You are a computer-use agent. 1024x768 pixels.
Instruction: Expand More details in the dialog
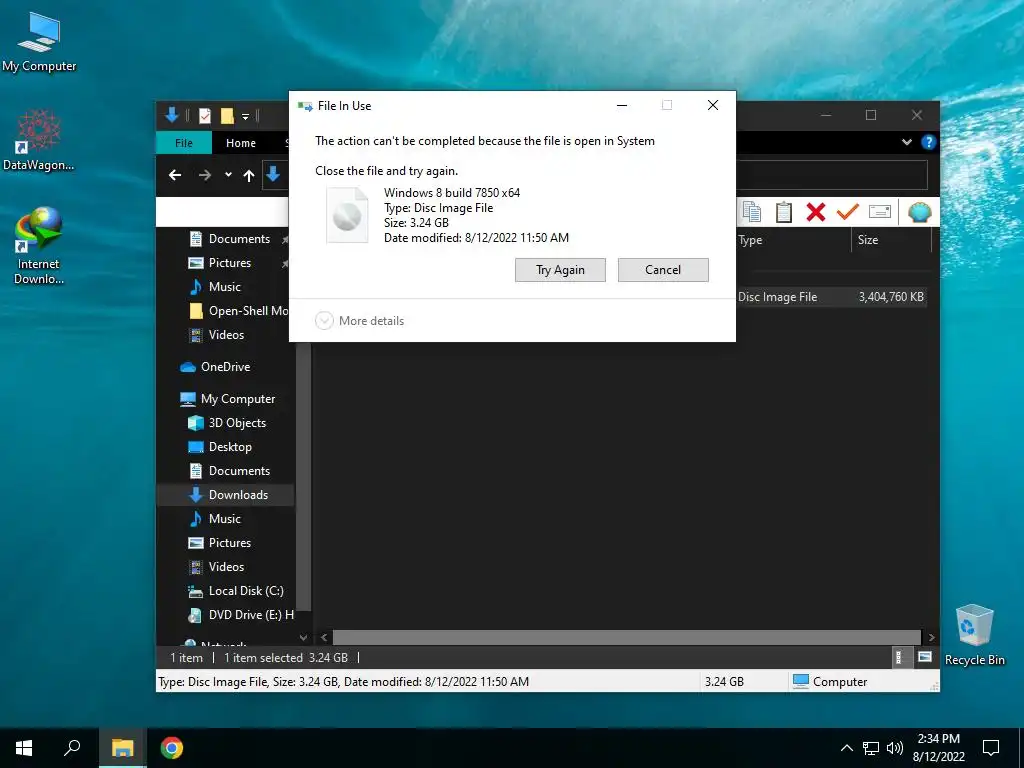click(x=360, y=321)
